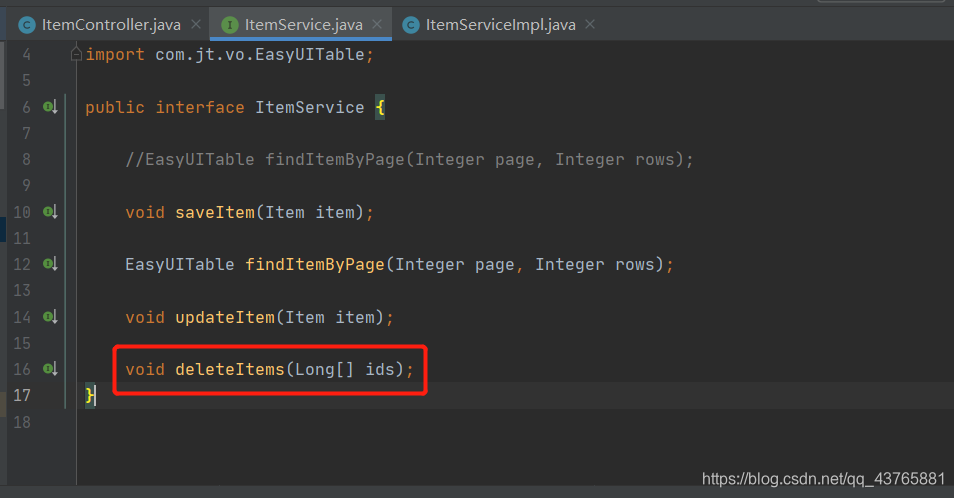This screenshot has height=498, width=954.
Task: Collapse the import block fold marker
Action: pos(76,54)
